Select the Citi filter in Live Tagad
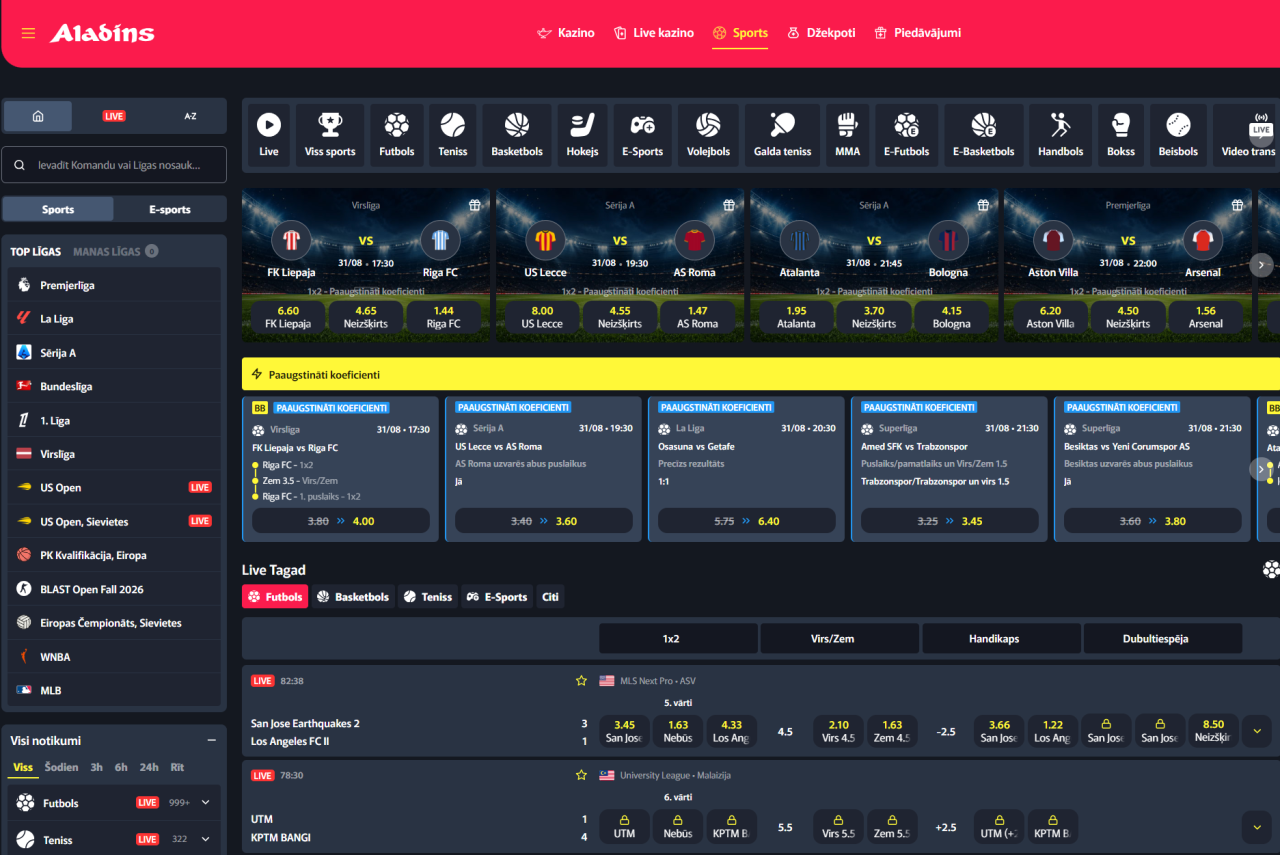1280x855 pixels. [551, 597]
